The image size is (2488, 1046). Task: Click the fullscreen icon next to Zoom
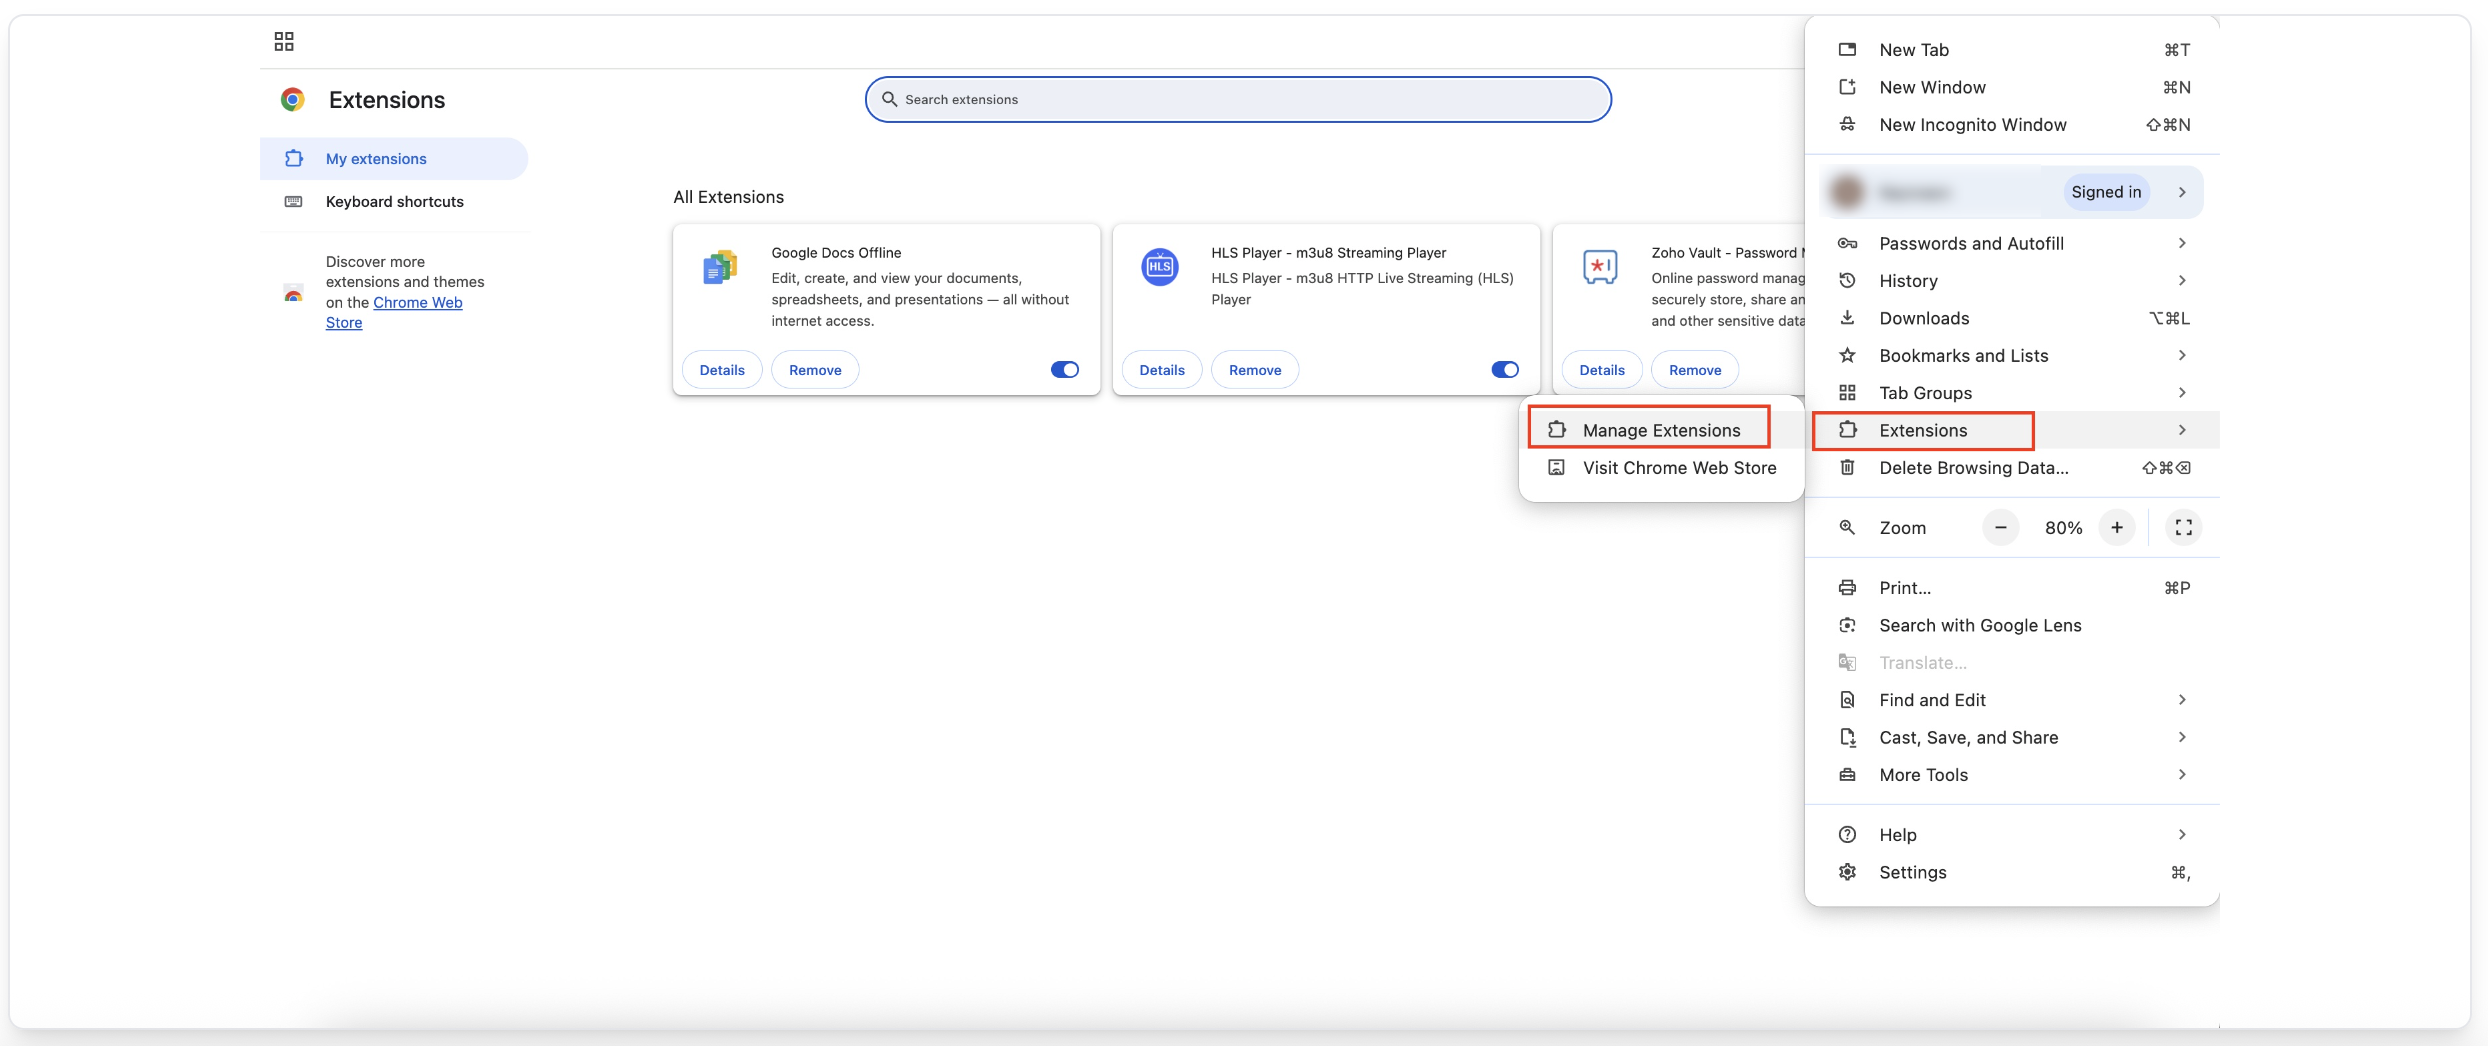(2183, 527)
